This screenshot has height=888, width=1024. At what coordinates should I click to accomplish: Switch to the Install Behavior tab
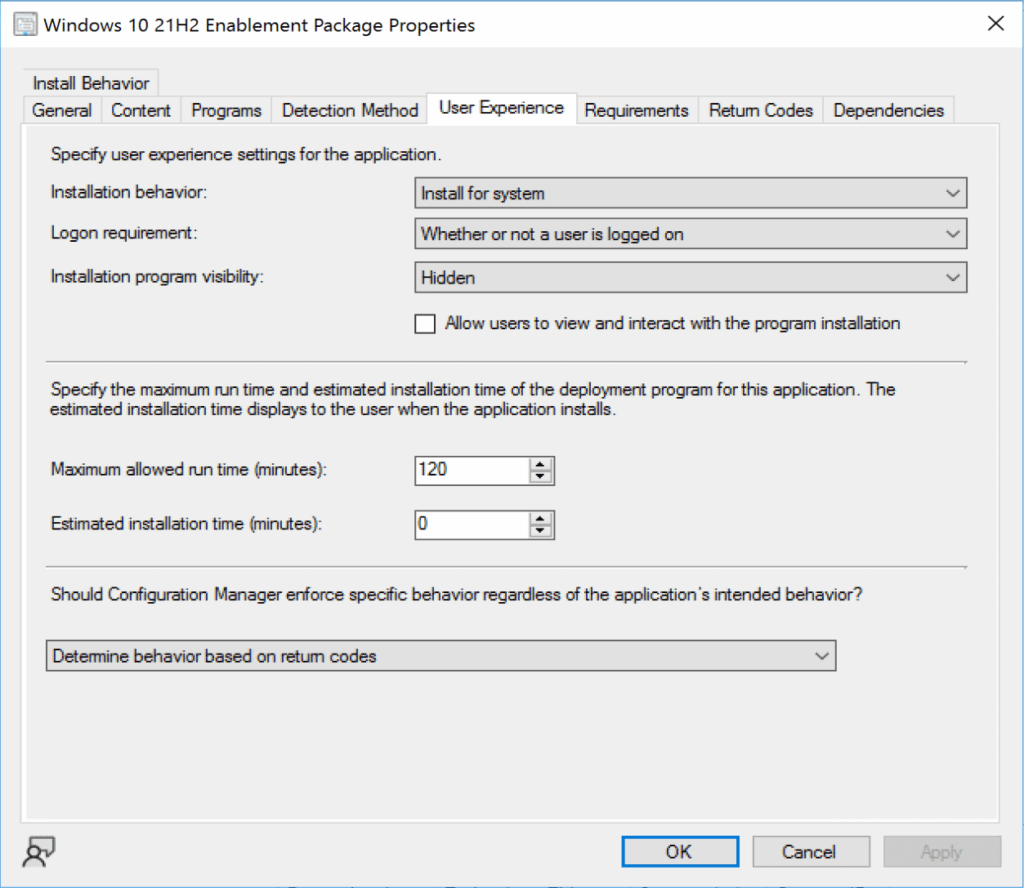90,83
